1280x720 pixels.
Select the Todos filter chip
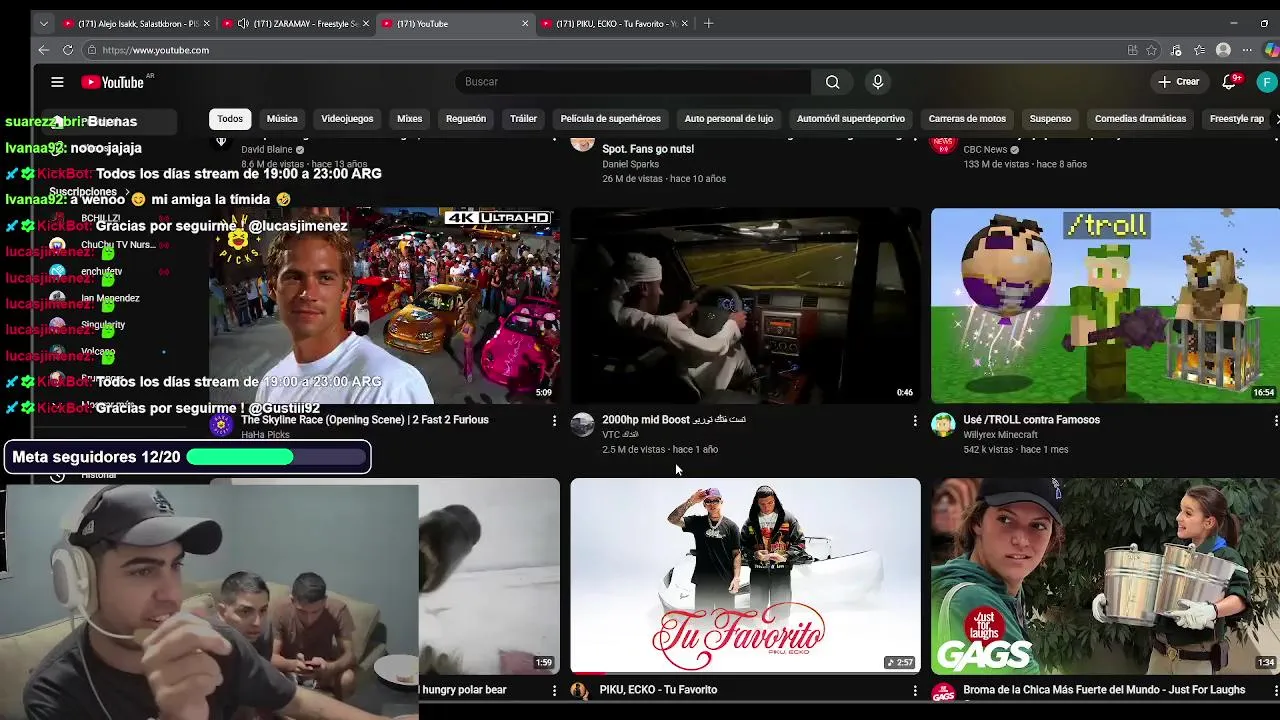coord(230,119)
